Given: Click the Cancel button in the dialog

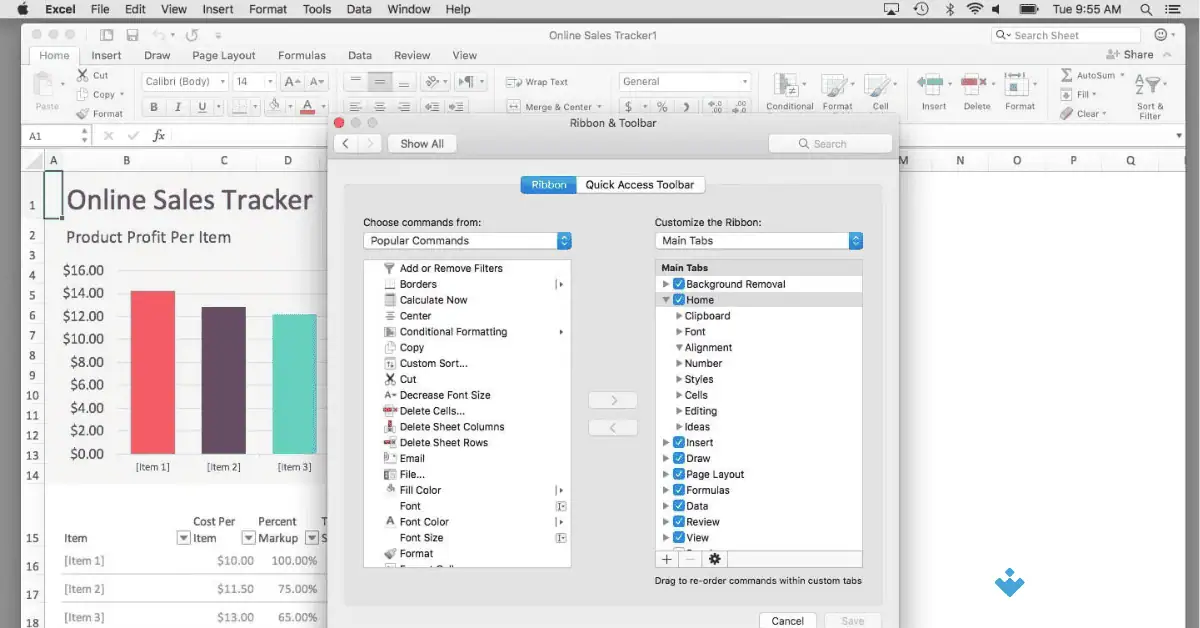Looking at the screenshot, I should (x=788, y=620).
